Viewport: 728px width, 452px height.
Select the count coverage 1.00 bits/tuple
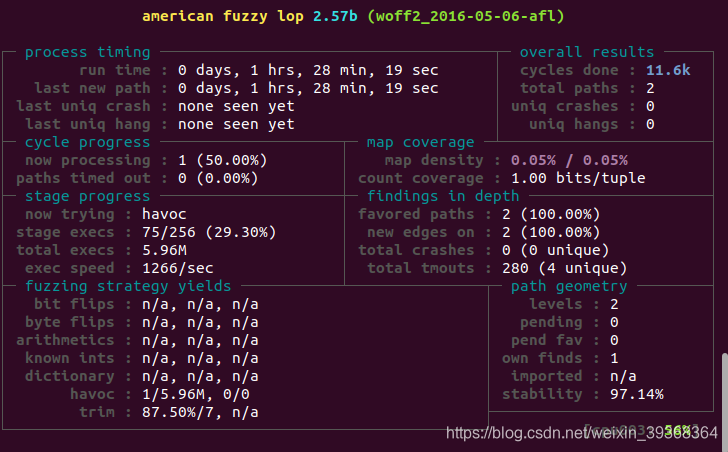coord(578,179)
